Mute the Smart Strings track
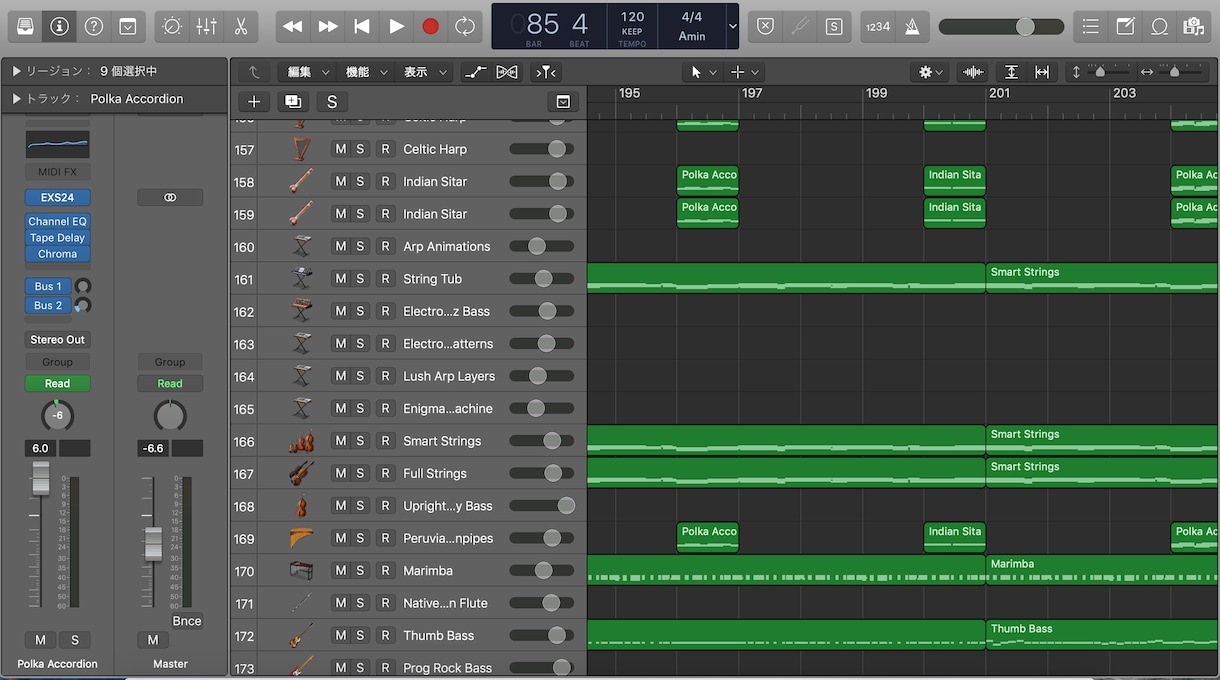 point(340,441)
